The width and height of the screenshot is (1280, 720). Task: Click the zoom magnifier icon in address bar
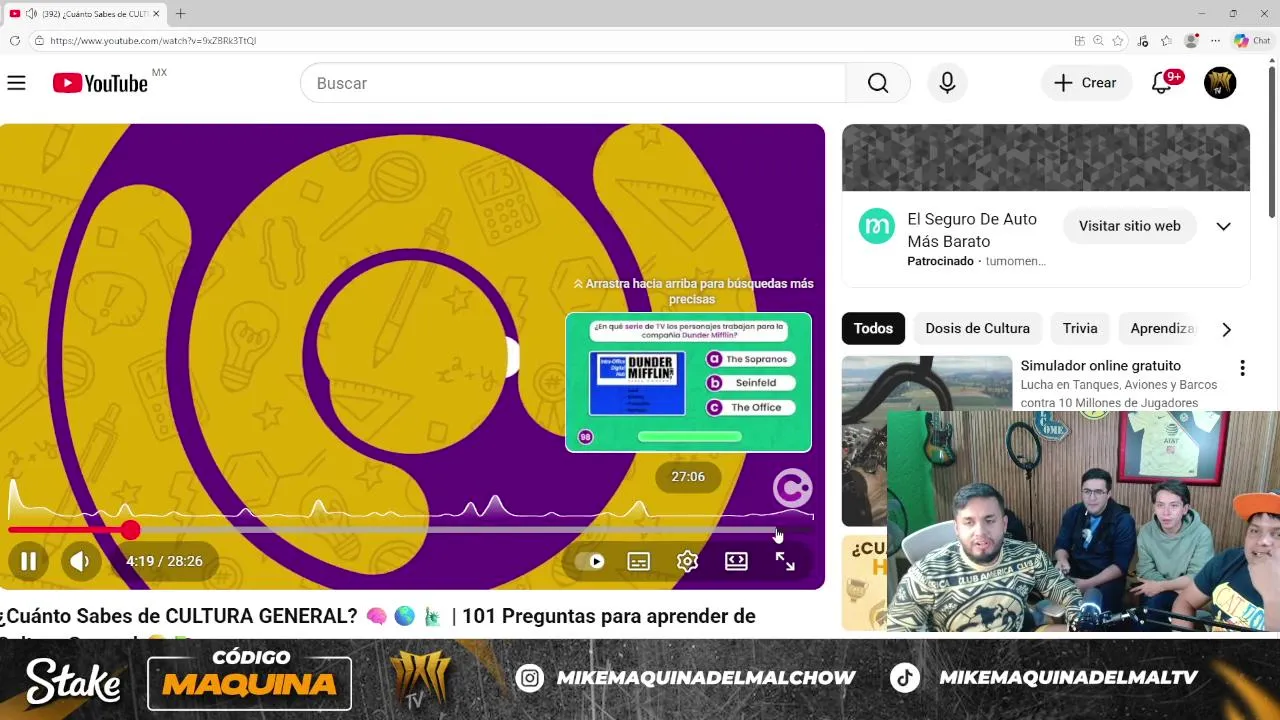coord(1098,41)
